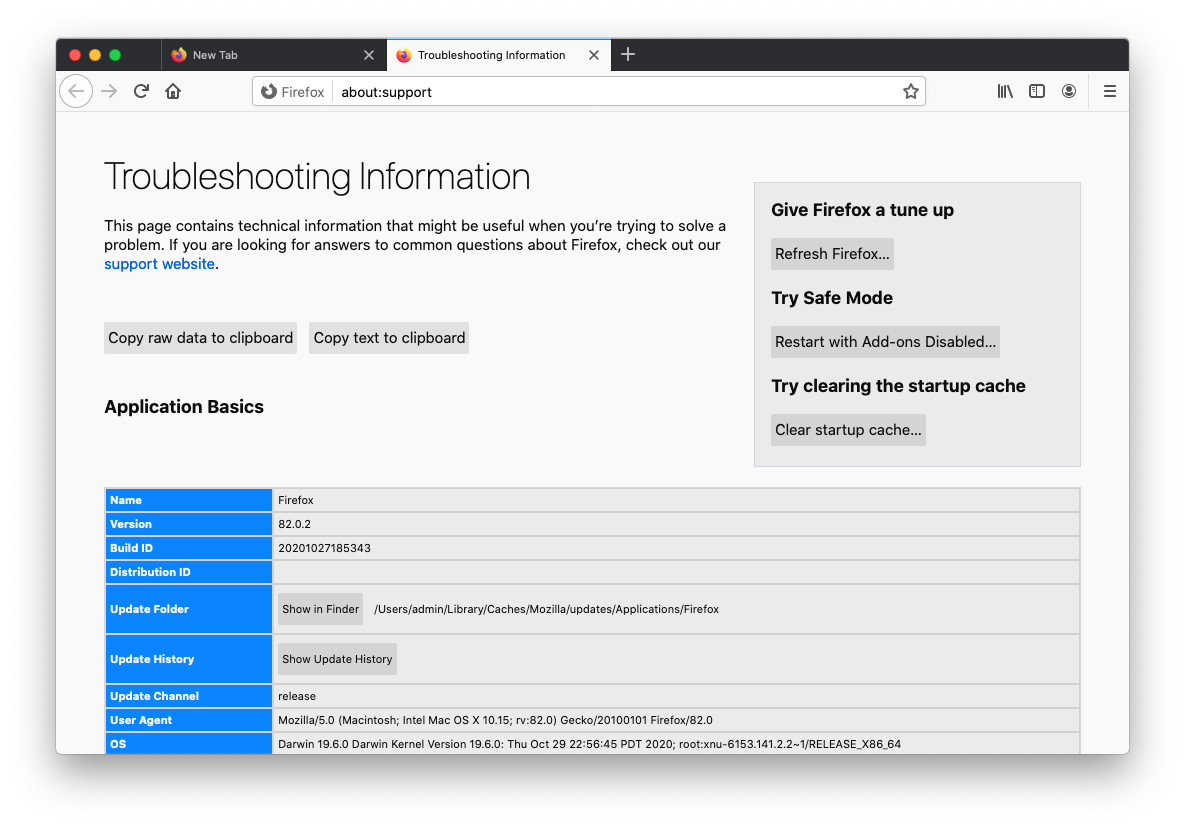Click Restart with Add-ons Disabled

pyautogui.click(x=885, y=341)
